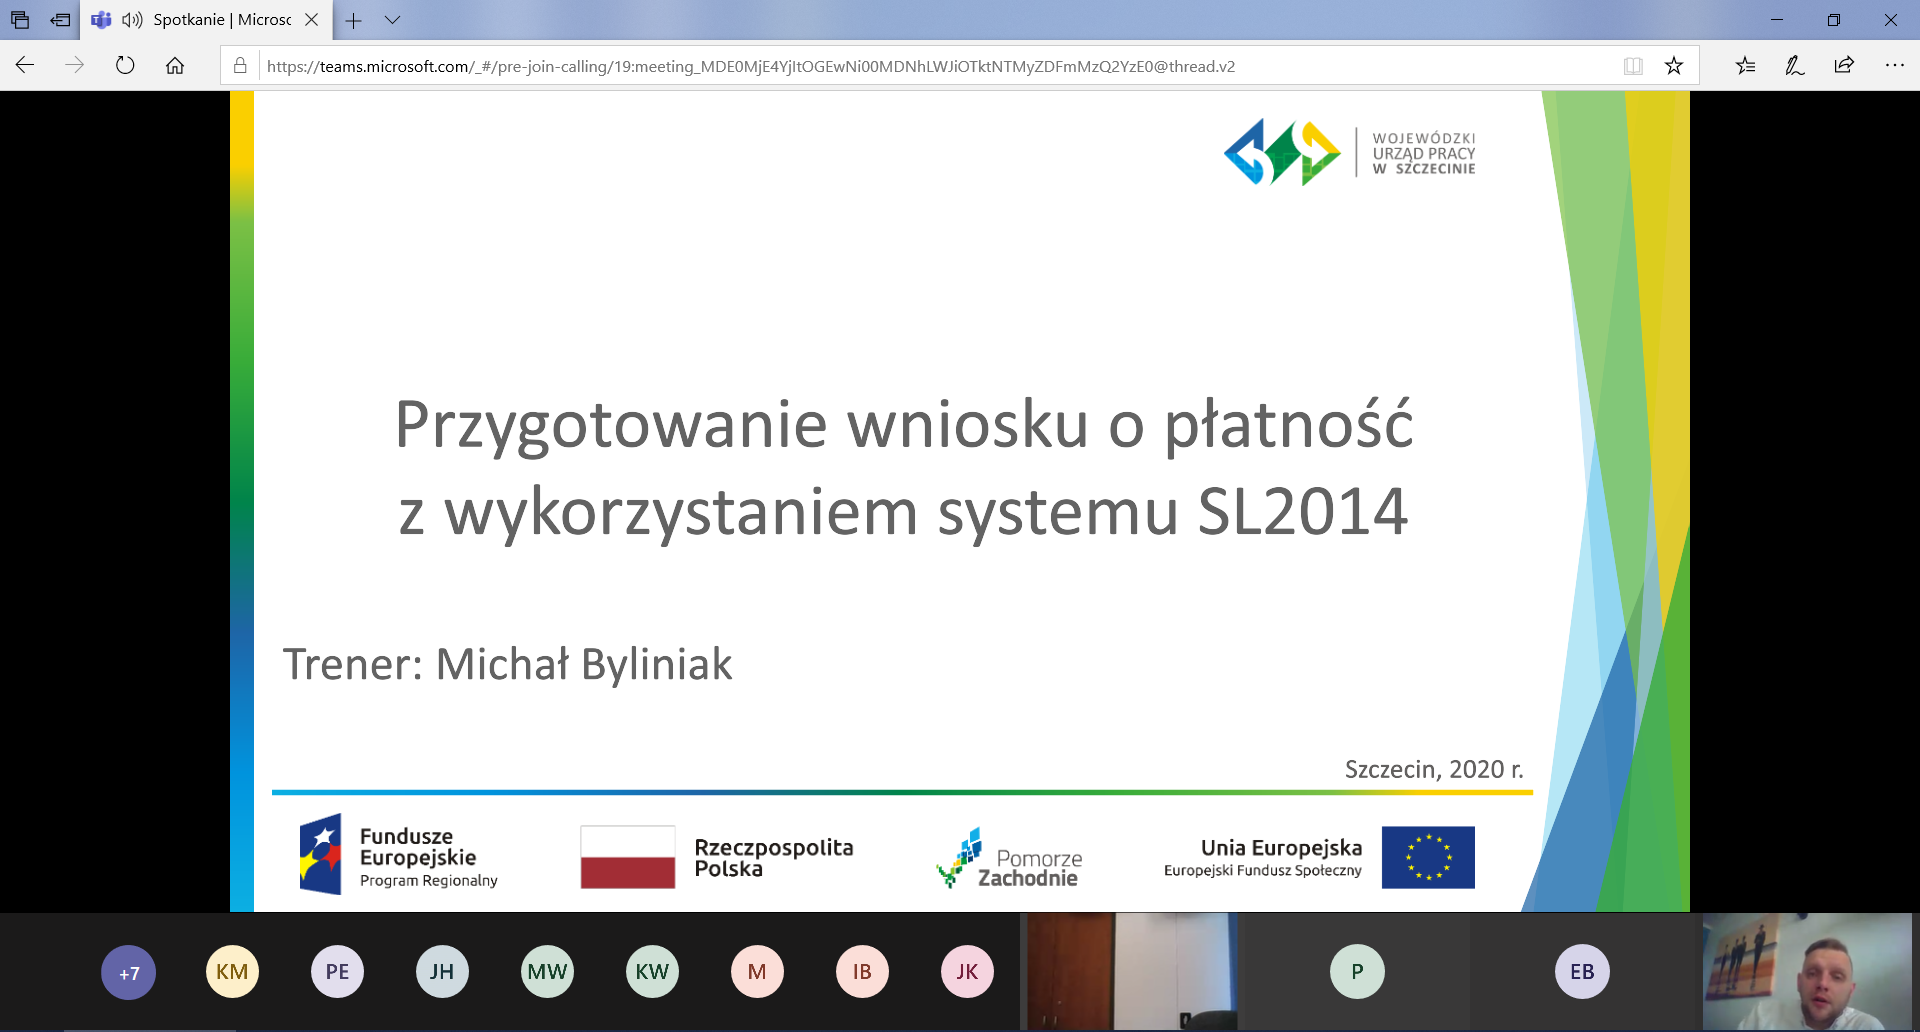Click the Wojewódzki Urząd Pracy logo
The width and height of the screenshot is (1920, 1032).
(1350, 153)
